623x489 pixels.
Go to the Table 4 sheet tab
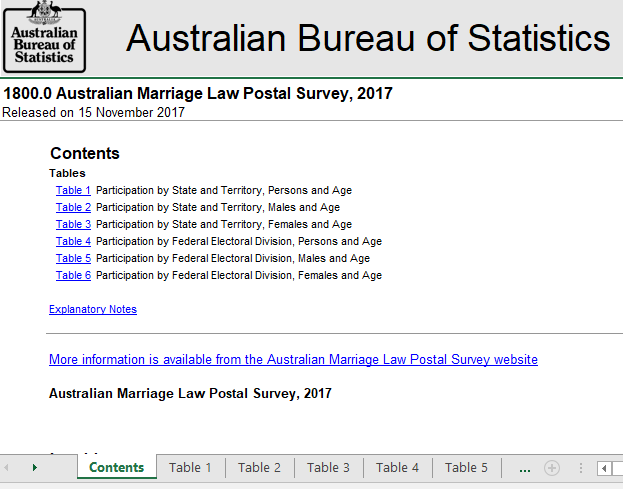click(397, 468)
